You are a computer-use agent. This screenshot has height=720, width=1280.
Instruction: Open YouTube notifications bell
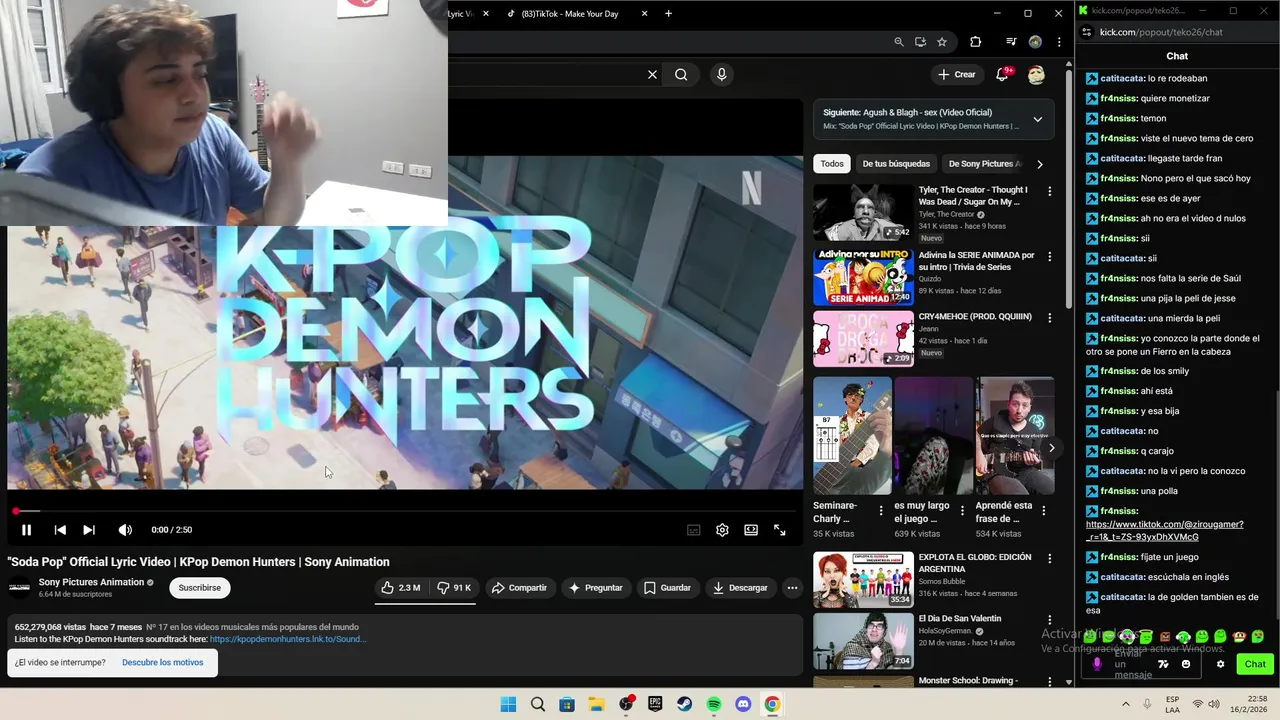[1002, 74]
